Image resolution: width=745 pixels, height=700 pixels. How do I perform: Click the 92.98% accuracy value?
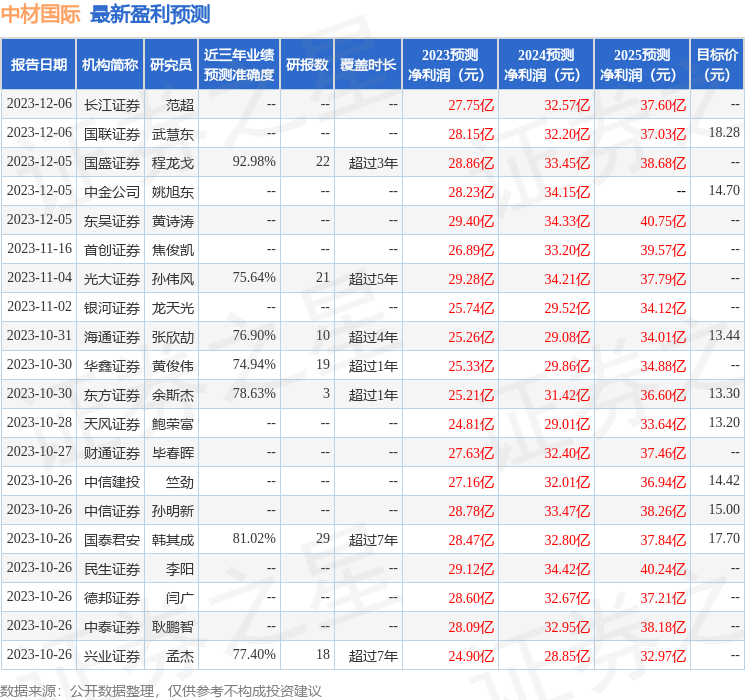254,162
